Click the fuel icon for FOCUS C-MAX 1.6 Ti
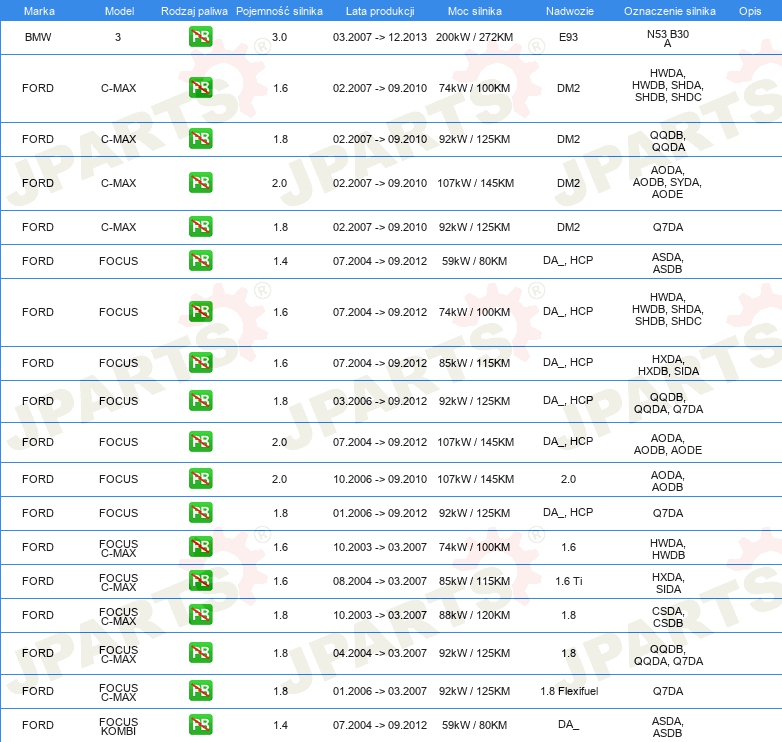 pyautogui.click(x=200, y=580)
